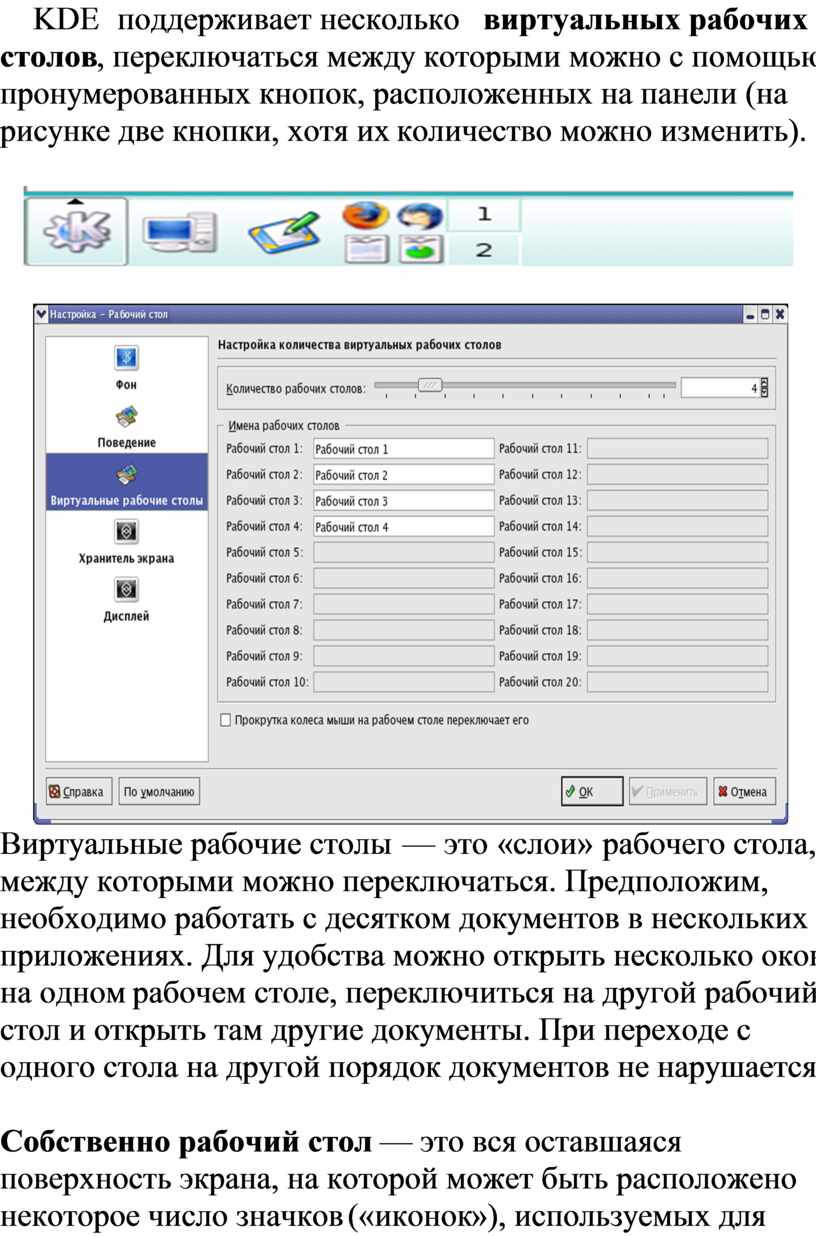The height and width of the screenshot is (1236, 816).
Task: Toggle mouse wheel desktop switching checkbox
Action: [225, 719]
